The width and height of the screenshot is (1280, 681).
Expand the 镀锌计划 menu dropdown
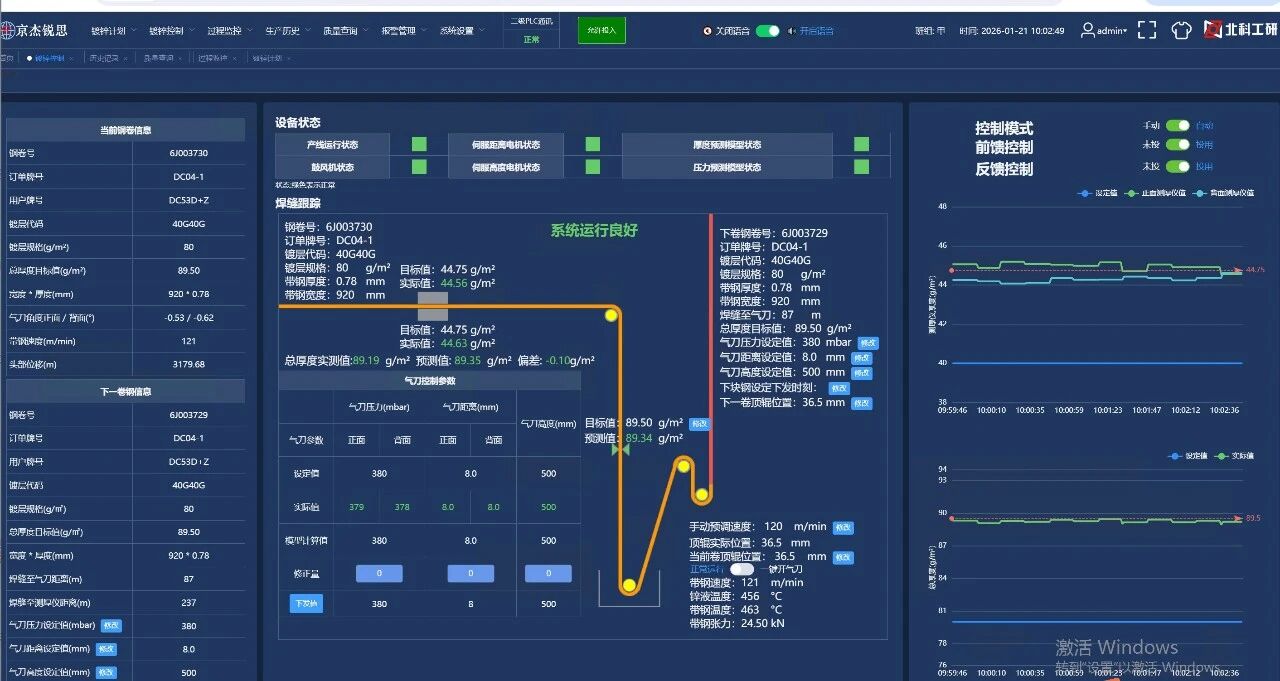(x=112, y=31)
